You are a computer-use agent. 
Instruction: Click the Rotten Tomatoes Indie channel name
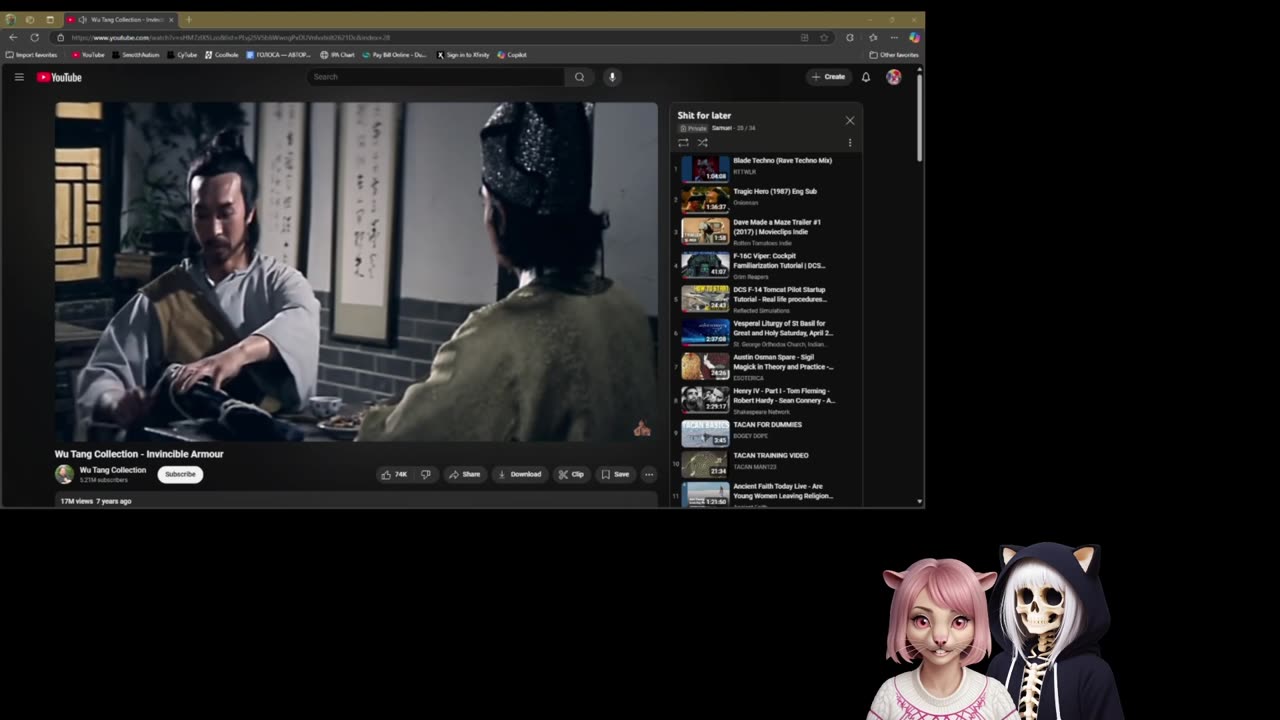762,243
